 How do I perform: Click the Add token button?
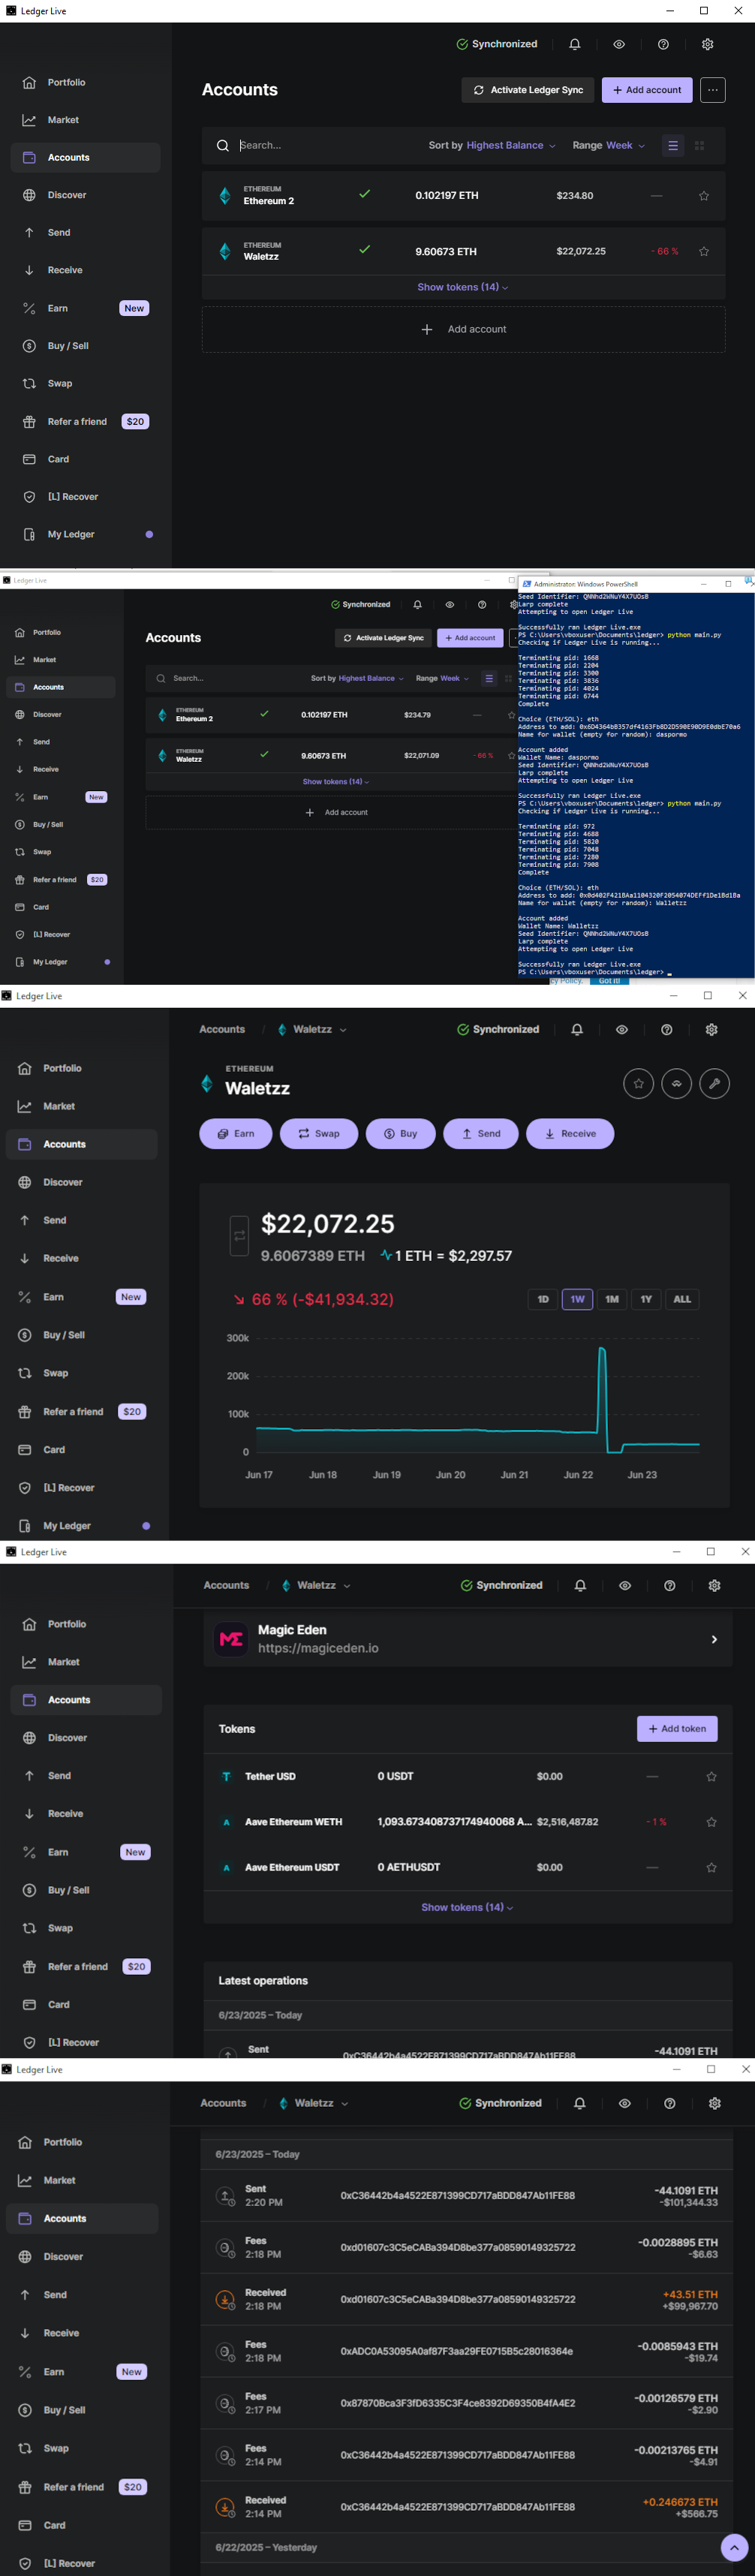click(x=677, y=1729)
